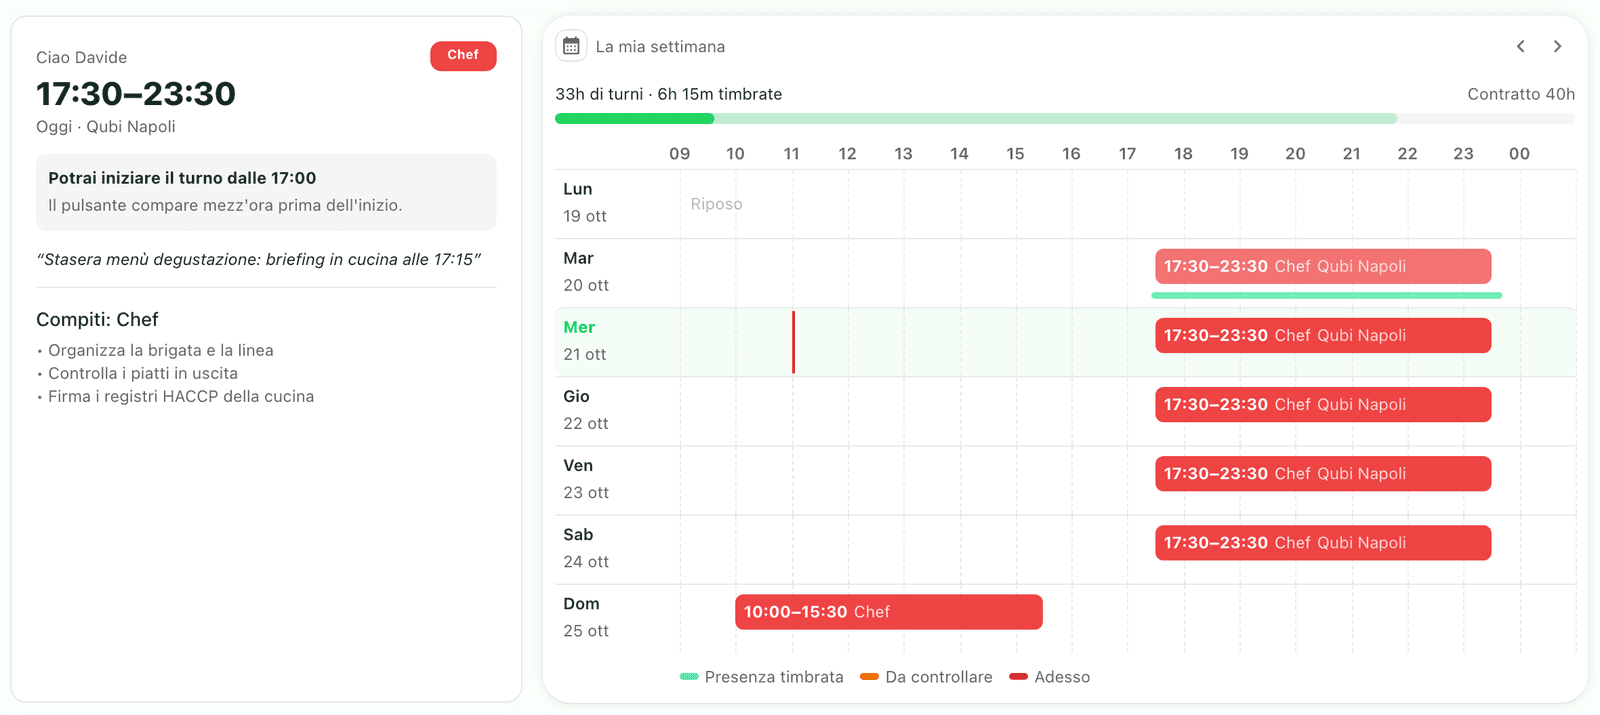This screenshot has width=1600, height=715.
Task: Click the 18 hour column header
Action: (1183, 153)
